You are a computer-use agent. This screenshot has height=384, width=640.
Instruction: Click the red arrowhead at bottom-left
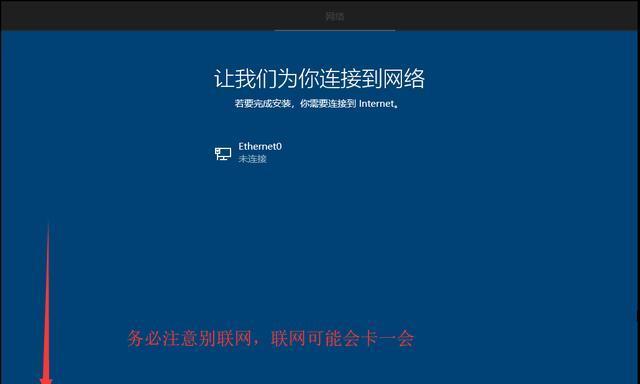click(46, 381)
